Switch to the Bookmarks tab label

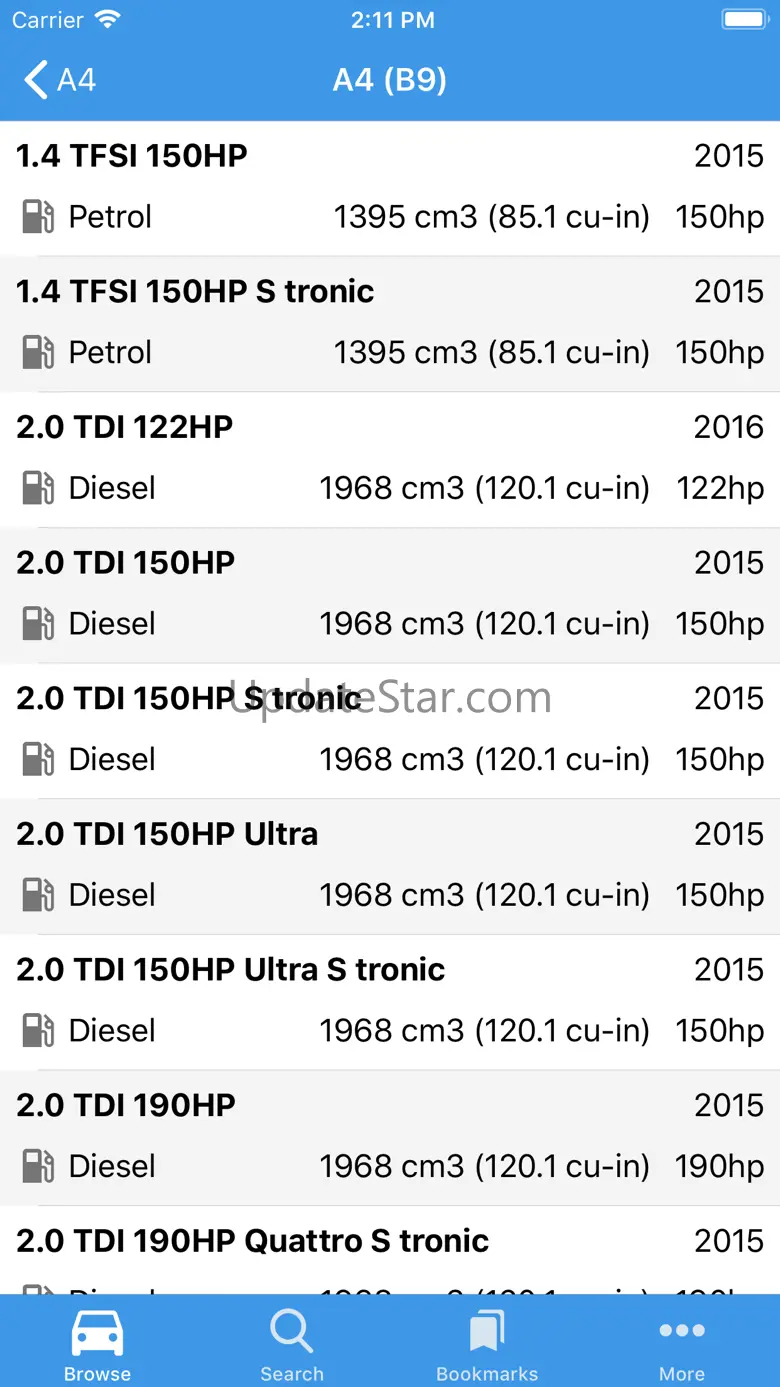coord(487,1374)
